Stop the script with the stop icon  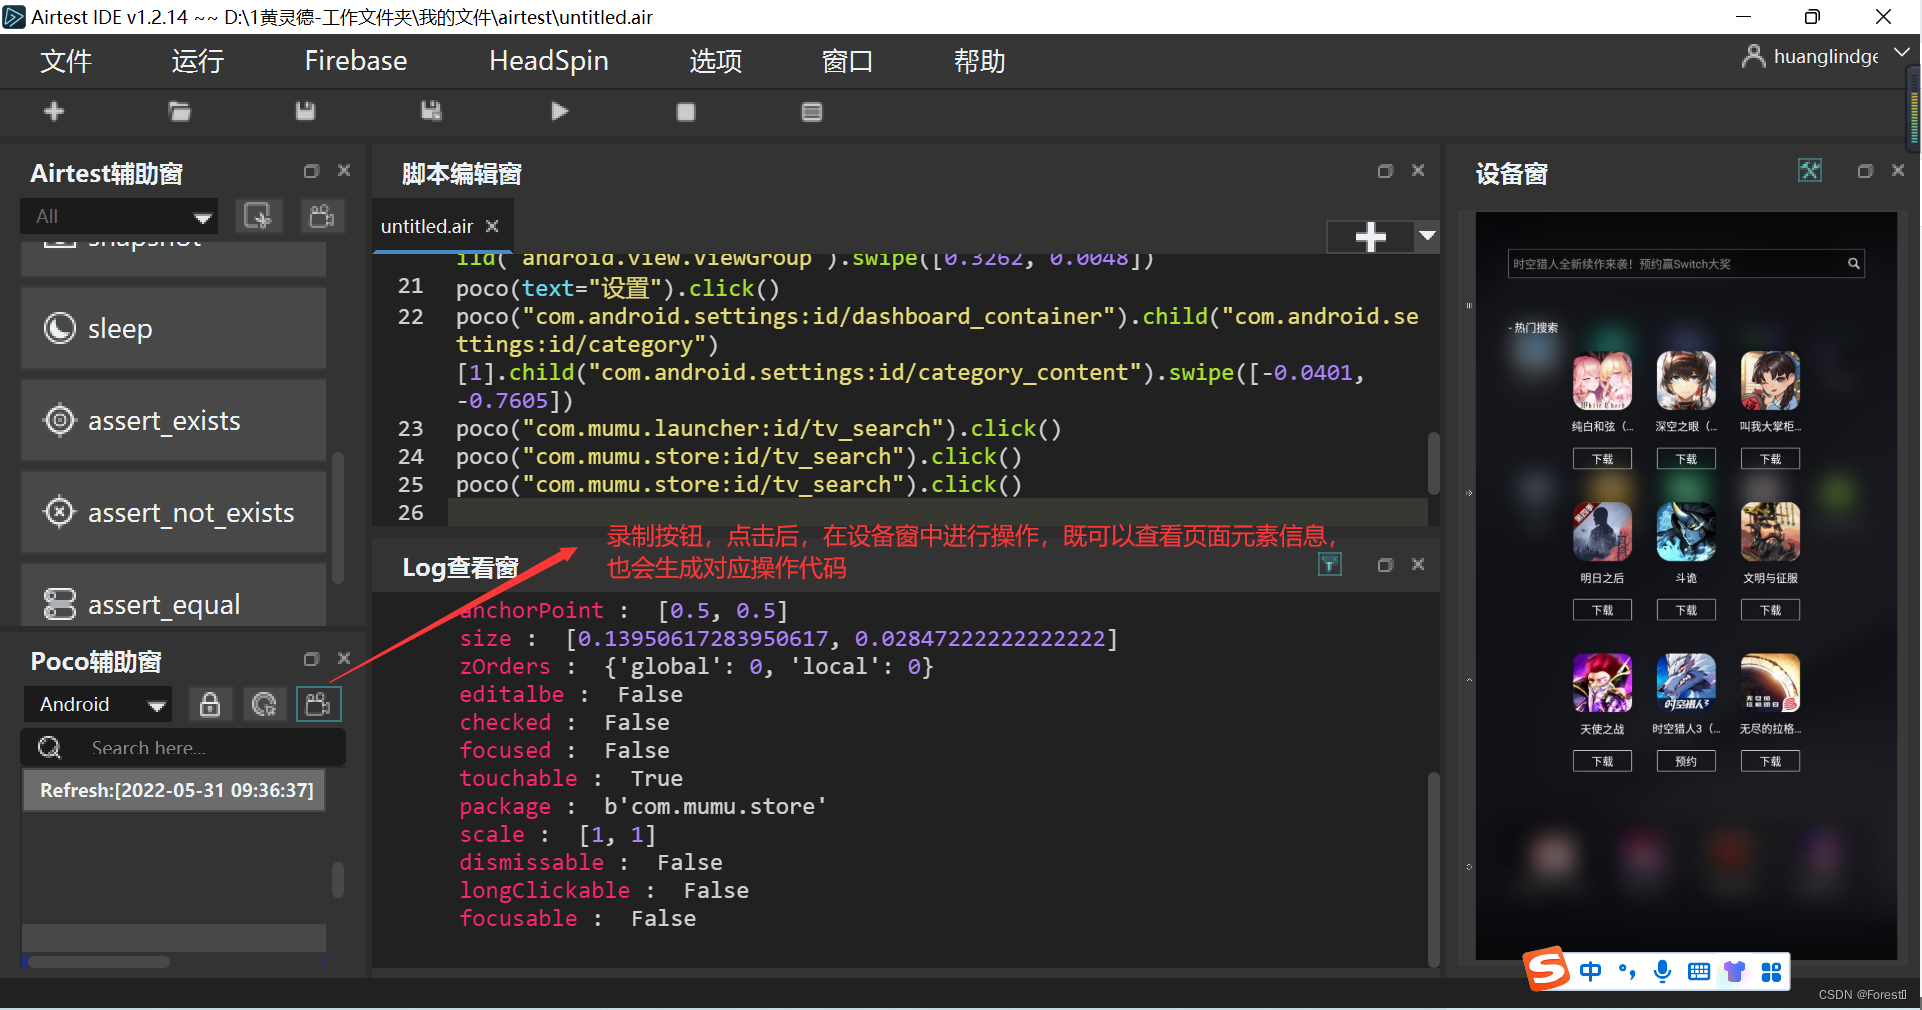(x=686, y=112)
